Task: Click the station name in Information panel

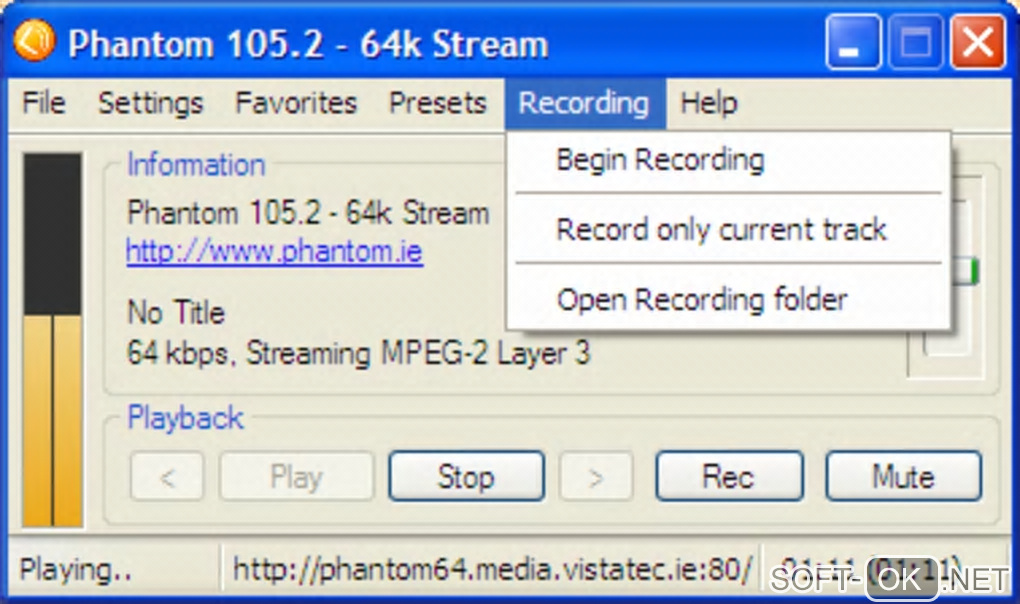Action: [308, 213]
